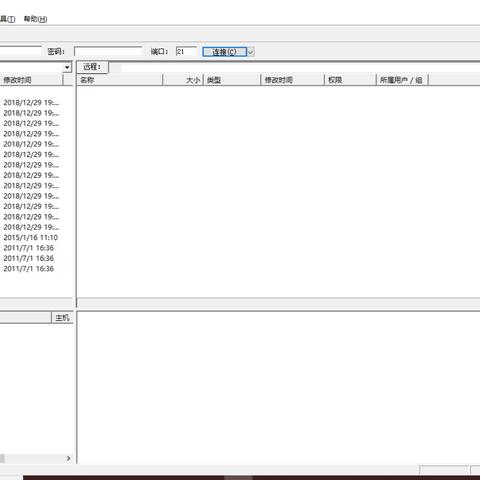The height and width of the screenshot is (480, 480).
Task: Click the queue scrollbar right arrow
Action: pos(68,458)
